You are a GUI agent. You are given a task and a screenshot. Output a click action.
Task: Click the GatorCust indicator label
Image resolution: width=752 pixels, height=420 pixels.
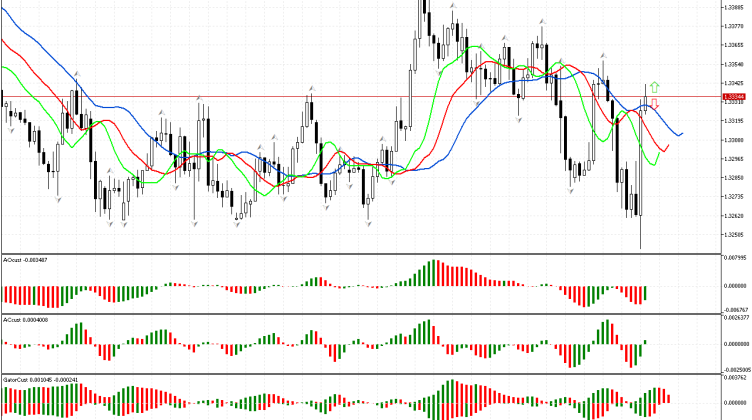[40, 381]
